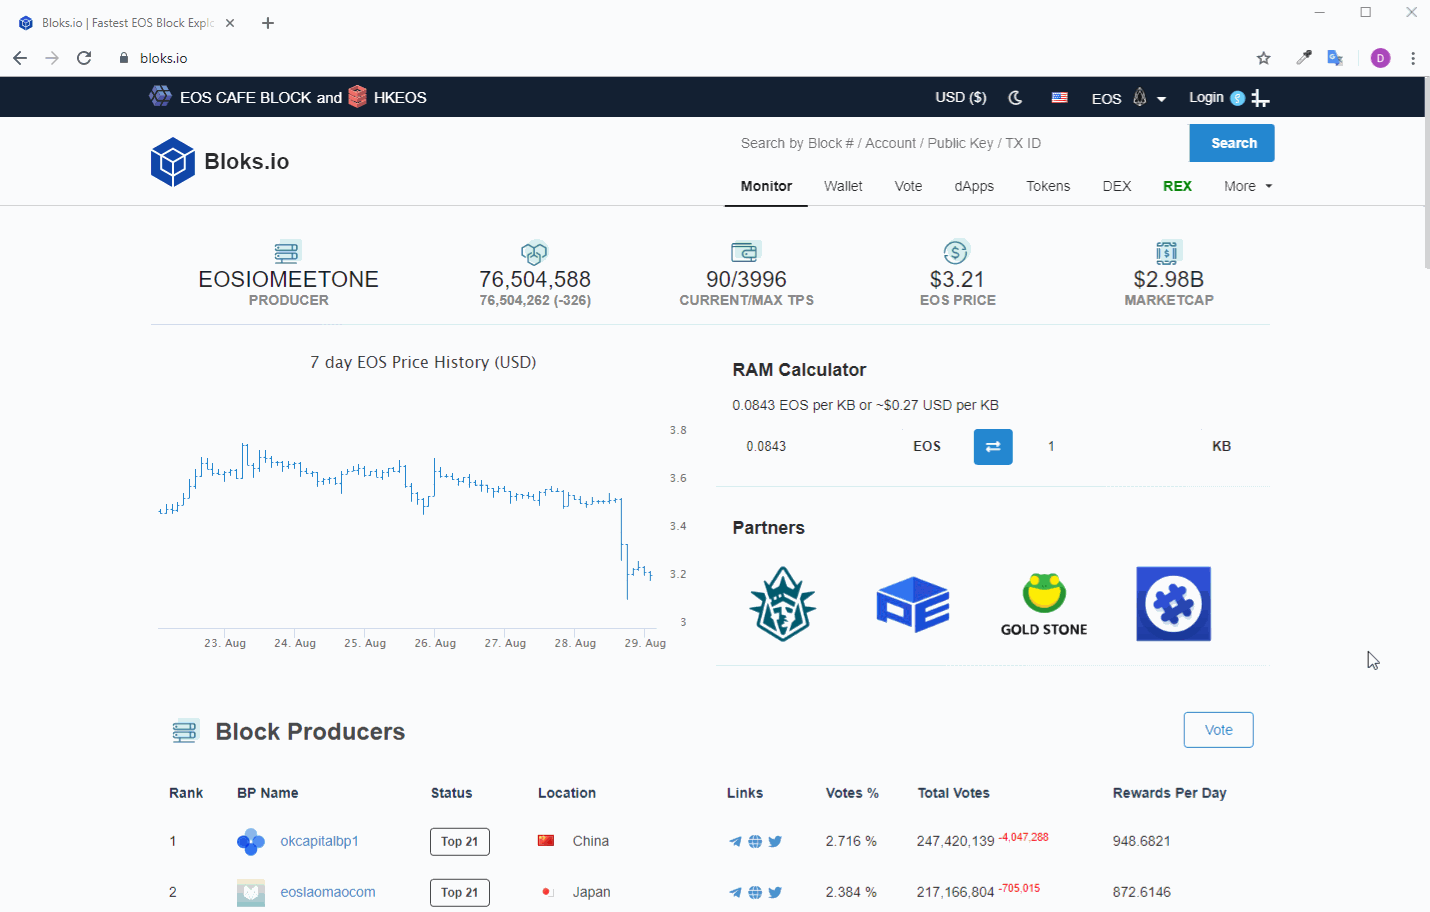Toggle dark mode moon icon
The width and height of the screenshot is (1430, 912).
(1015, 97)
